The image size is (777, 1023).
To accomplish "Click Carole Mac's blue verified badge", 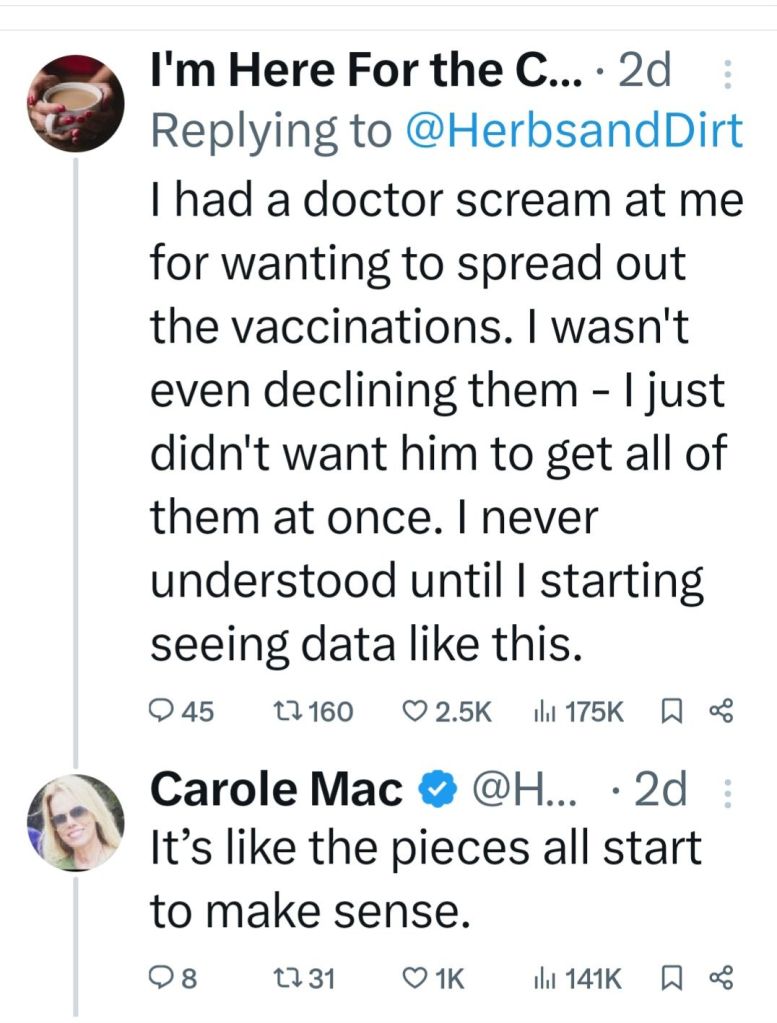I will tap(430, 792).
